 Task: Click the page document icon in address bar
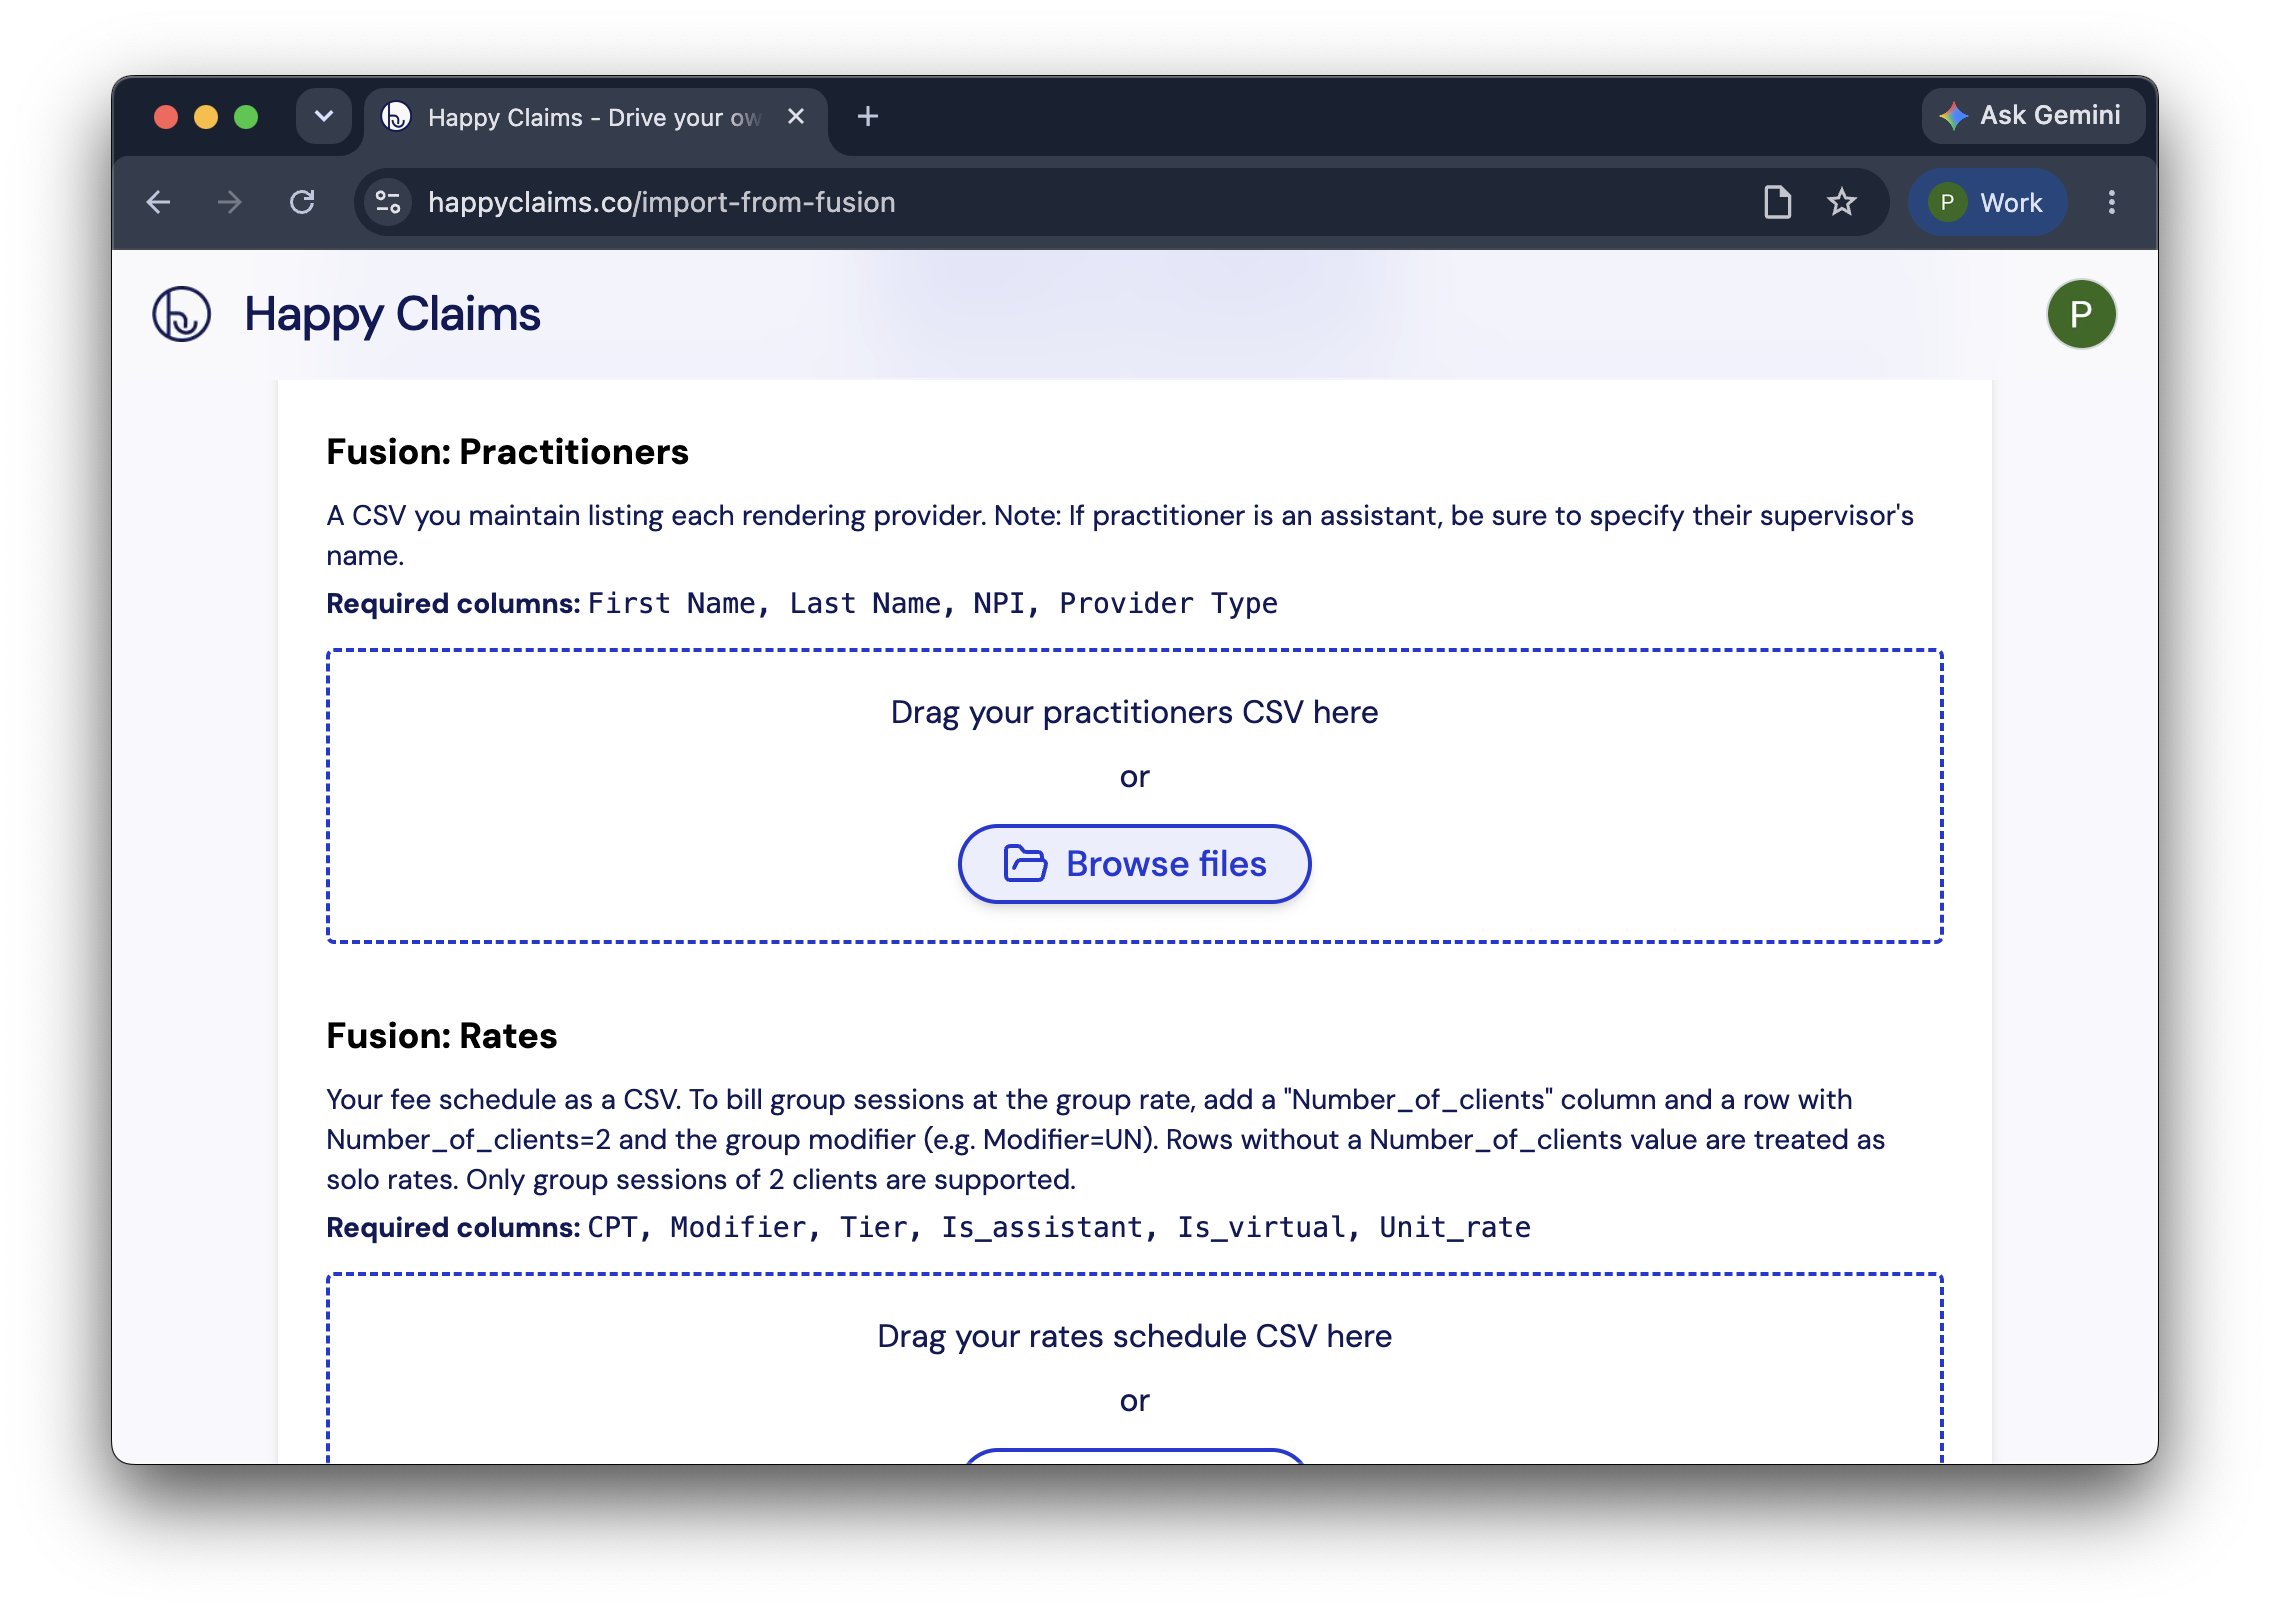coord(1777,203)
